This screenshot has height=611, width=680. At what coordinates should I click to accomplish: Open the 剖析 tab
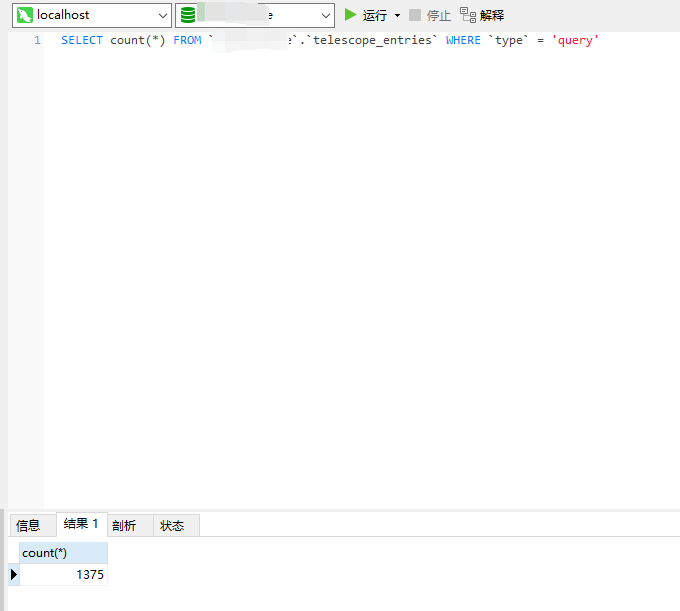(124, 525)
